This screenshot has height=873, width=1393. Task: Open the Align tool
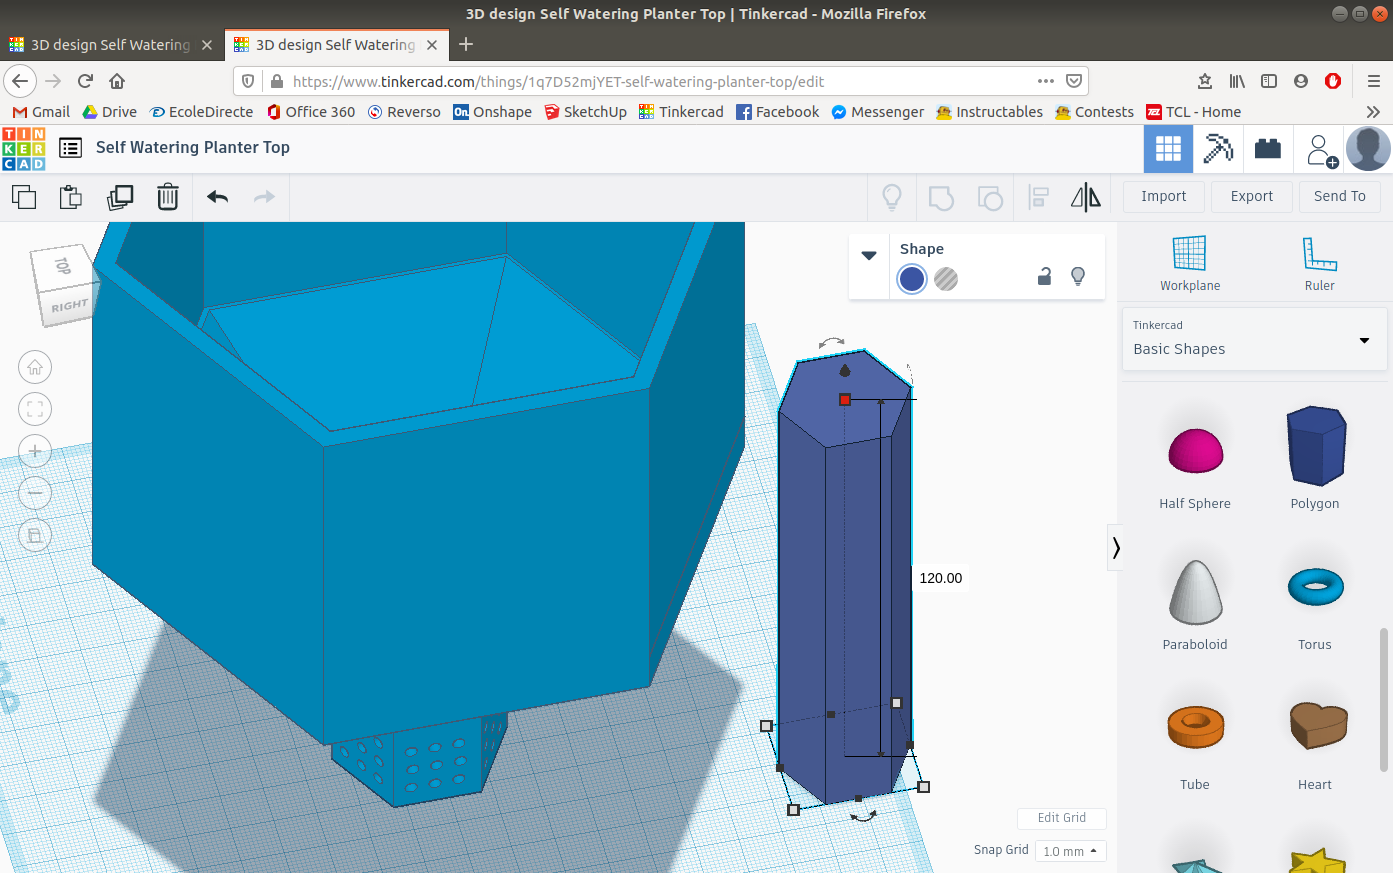[1039, 197]
